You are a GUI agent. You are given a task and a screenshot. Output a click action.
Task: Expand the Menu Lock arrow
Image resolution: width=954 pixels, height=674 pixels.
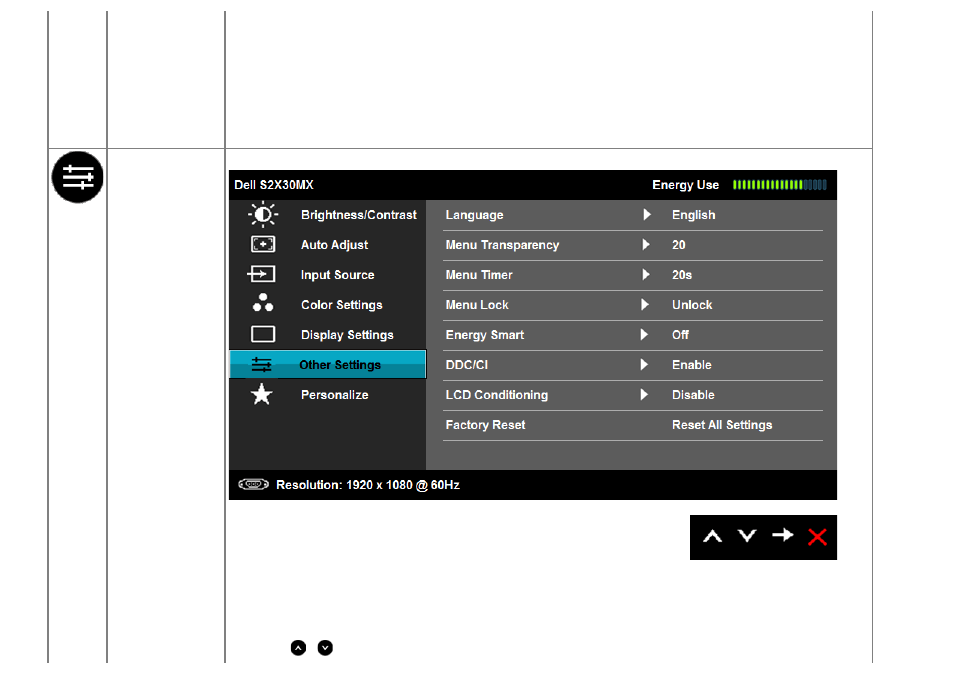point(645,304)
